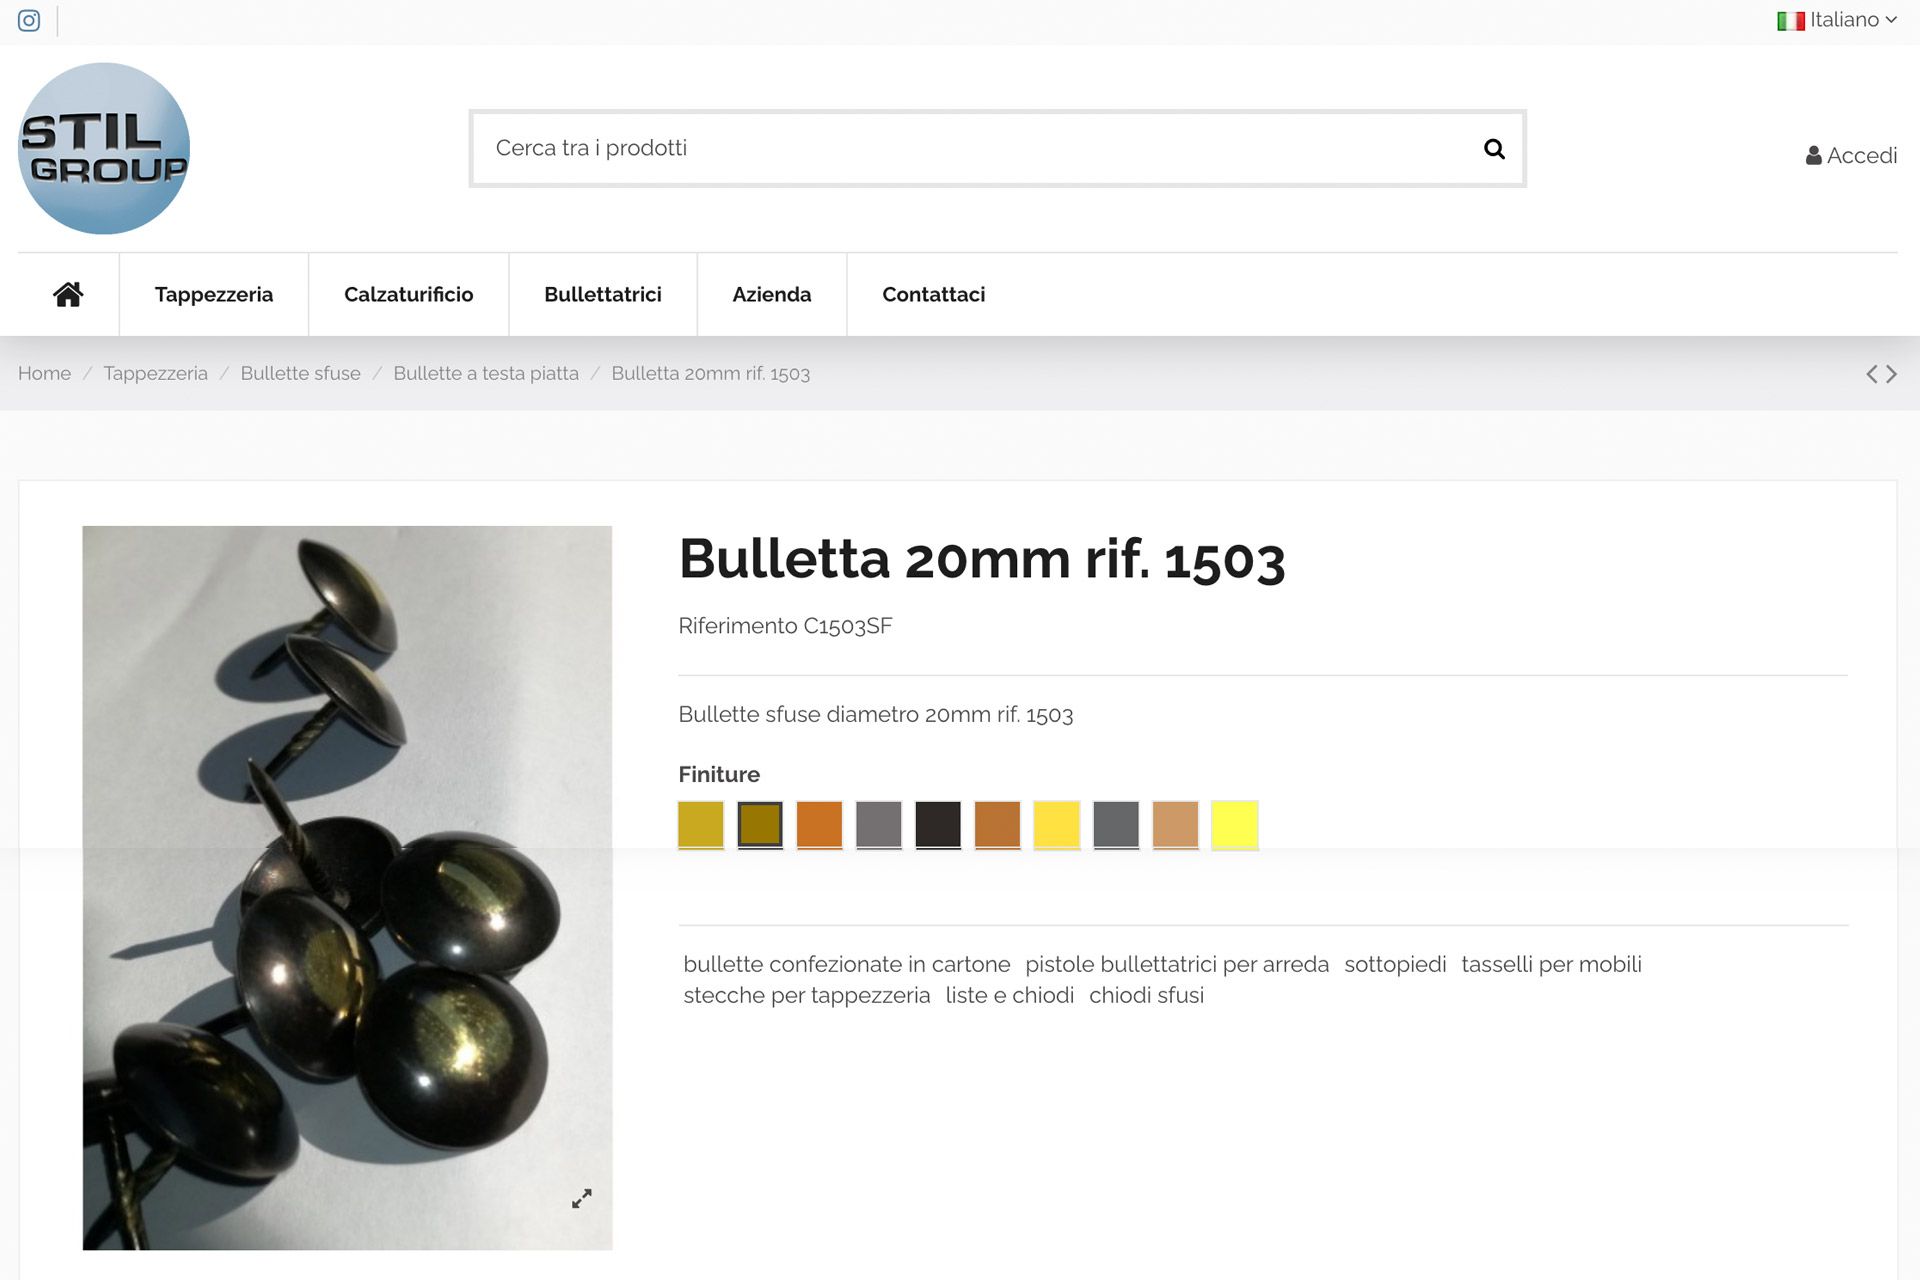The height and width of the screenshot is (1280, 1920).
Task: Open the Italiano language dropdown
Action: pyautogui.click(x=1837, y=20)
